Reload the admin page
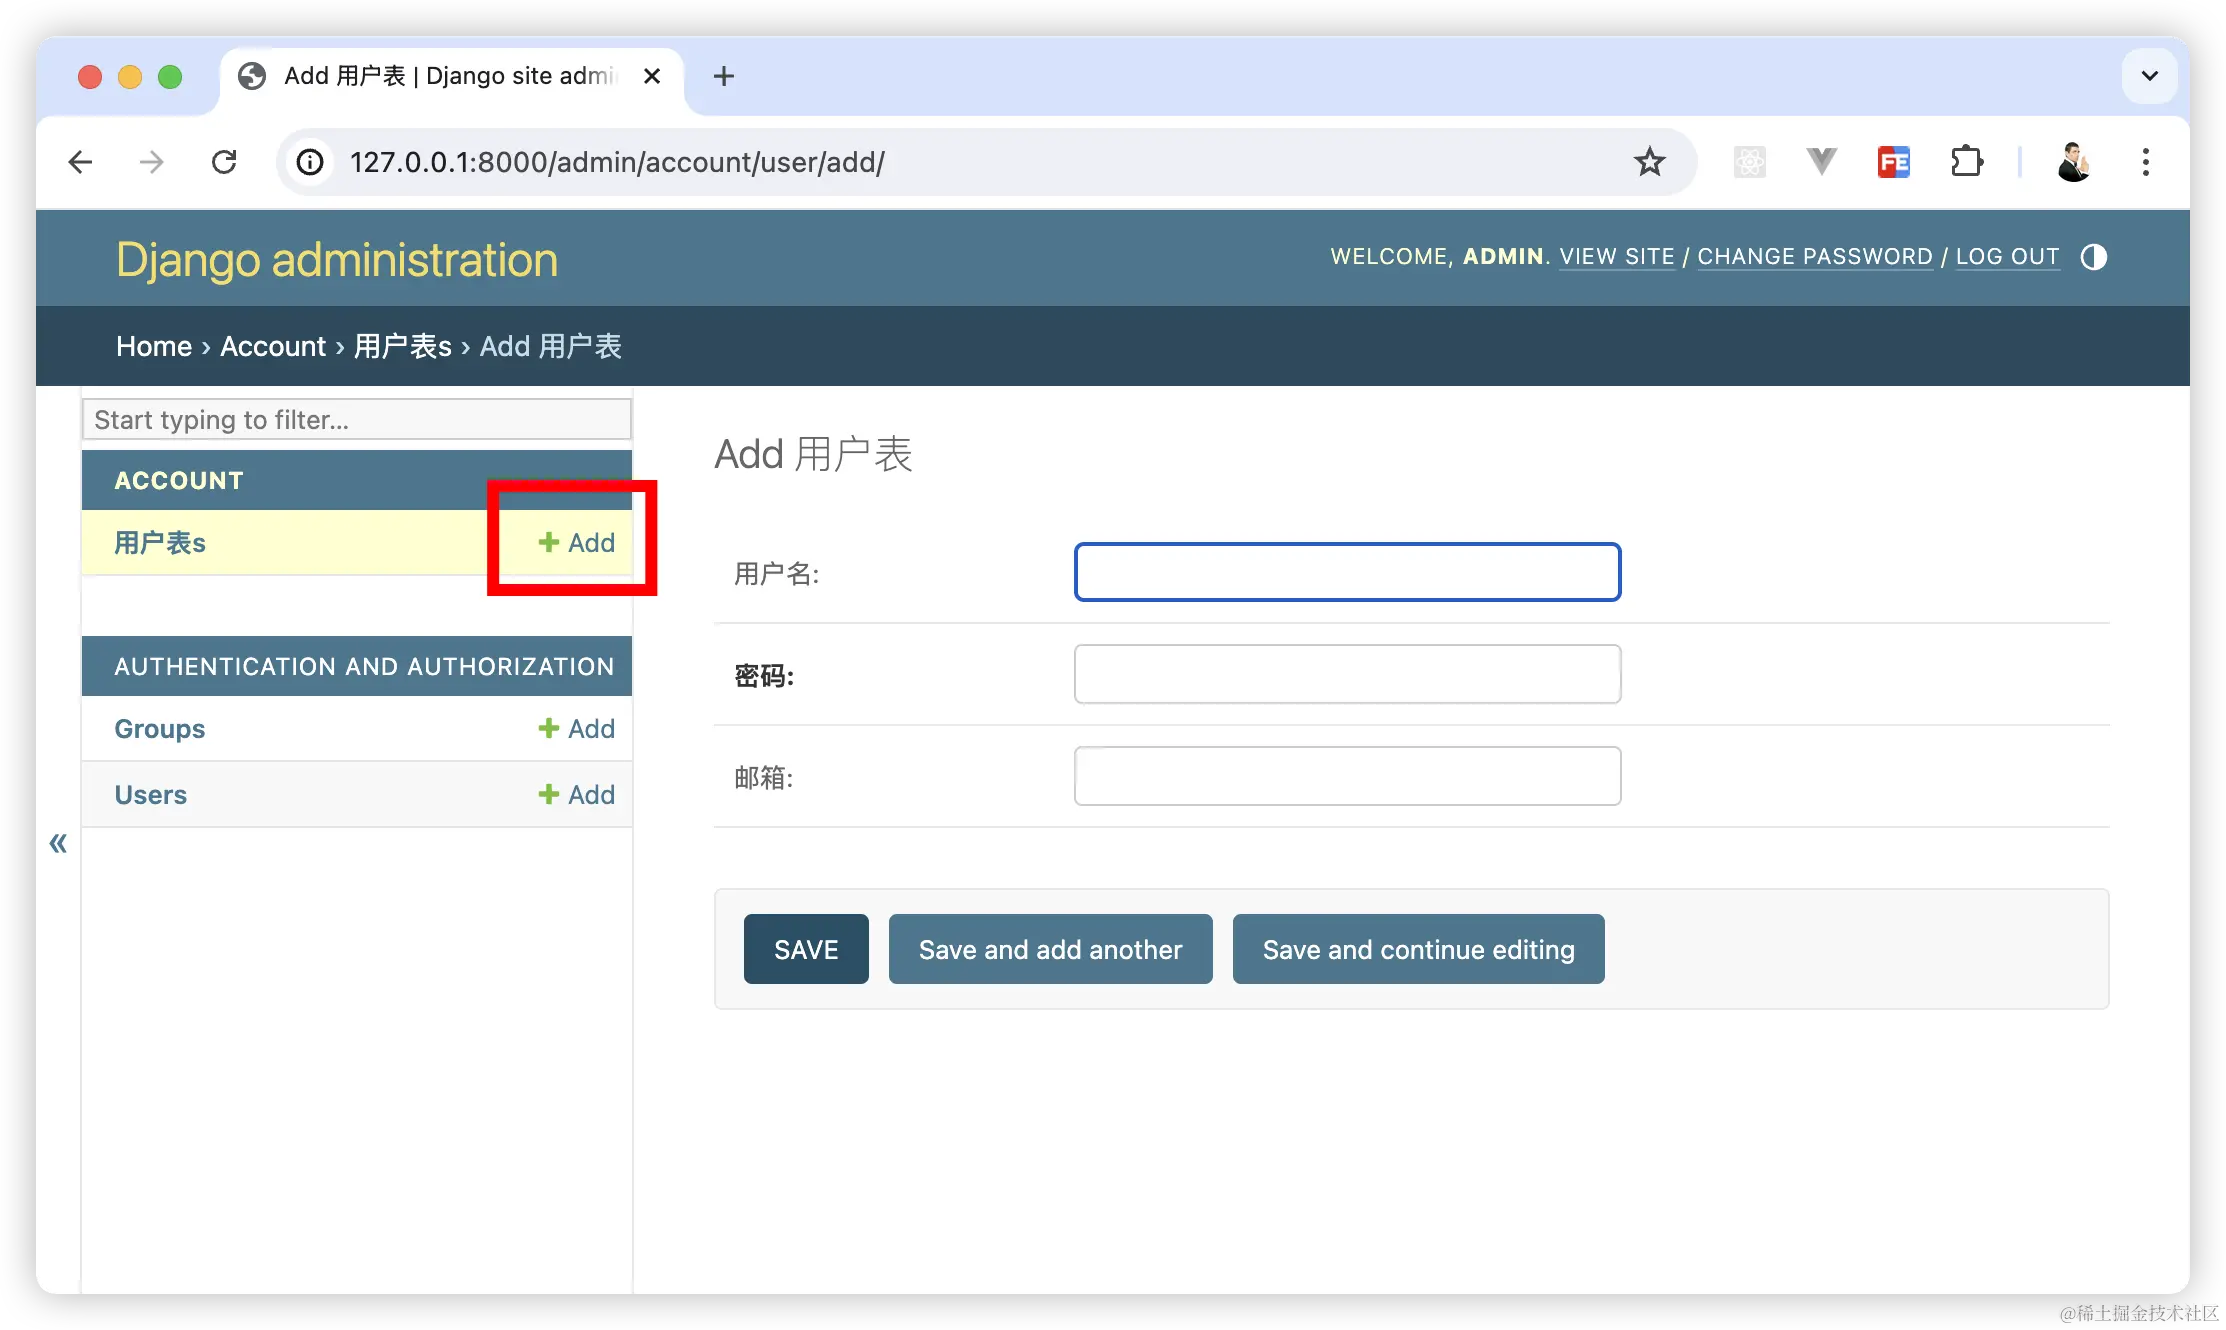The height and width of the screenshot is (1330, 2226). 224,162
